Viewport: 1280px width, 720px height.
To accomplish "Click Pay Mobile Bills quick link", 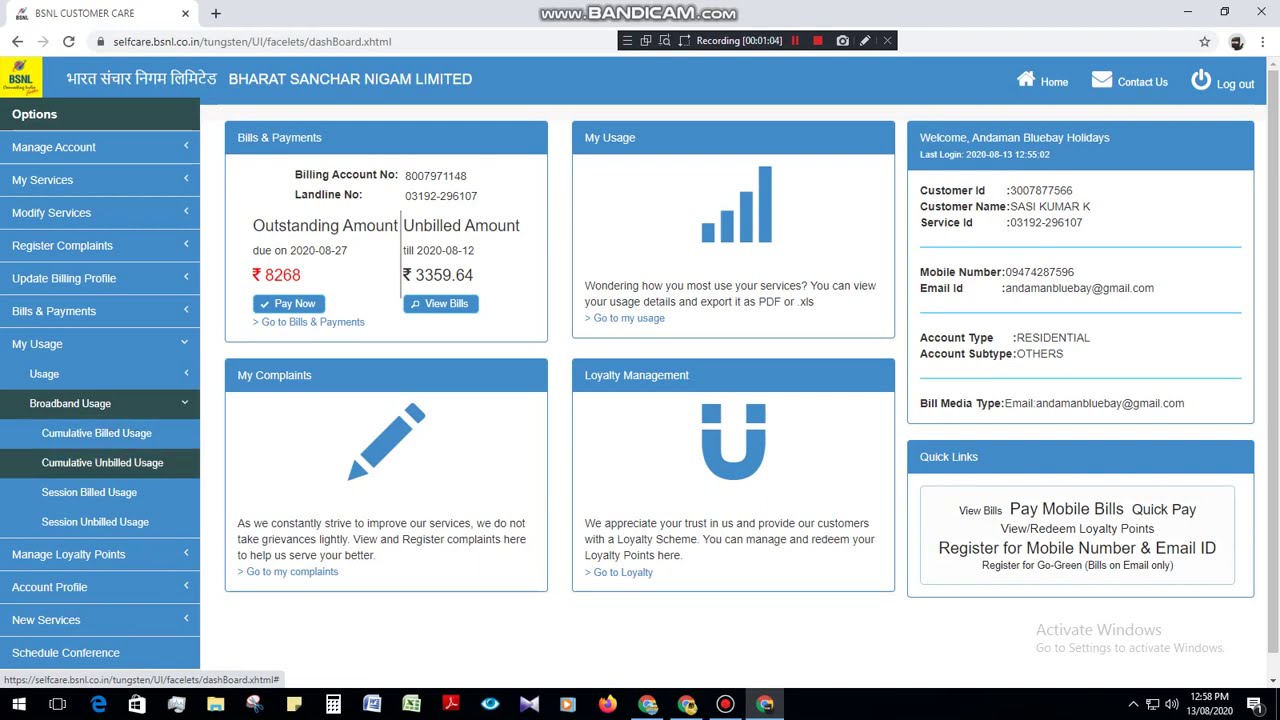I will click(1067, 509).
